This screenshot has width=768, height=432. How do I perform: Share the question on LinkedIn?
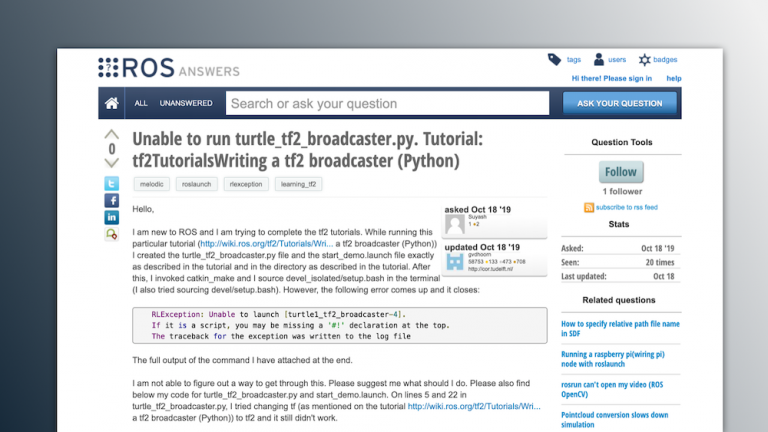tap(112, 217)
